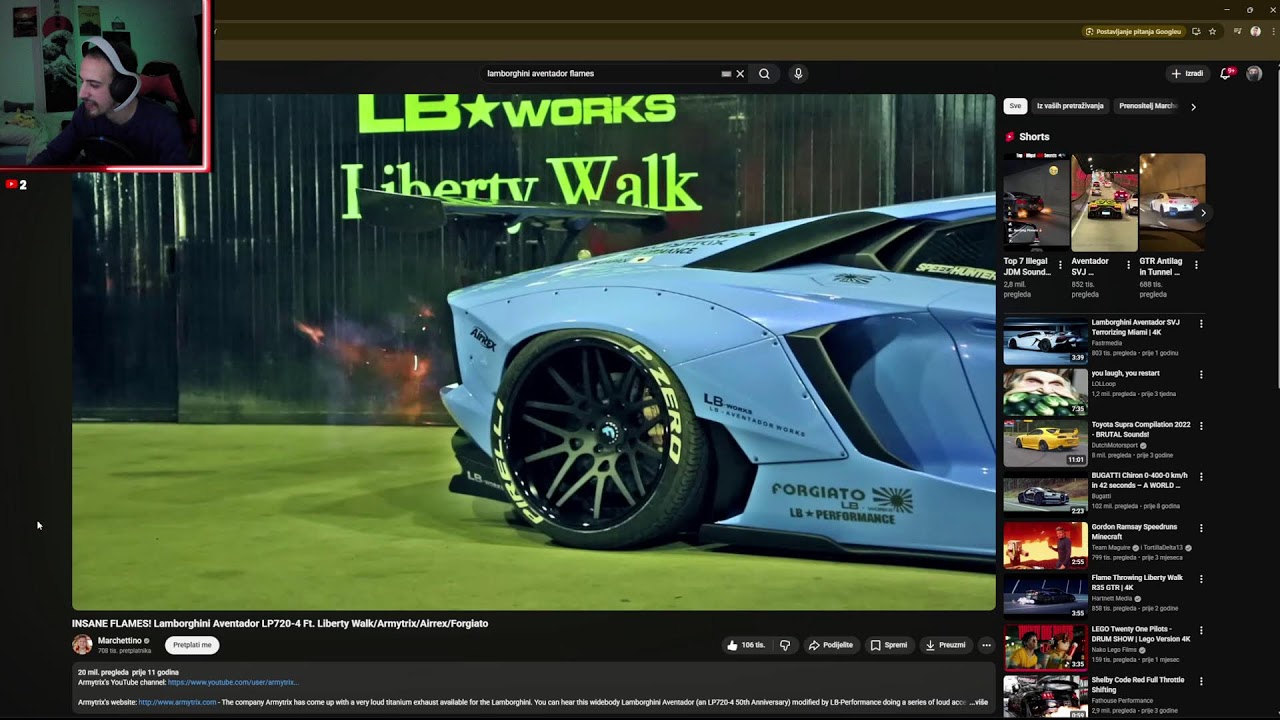
Task: Open the LEGO Twenty One Pilots thumbnail
Action: pyautogui.click(x=1045, y=647)
